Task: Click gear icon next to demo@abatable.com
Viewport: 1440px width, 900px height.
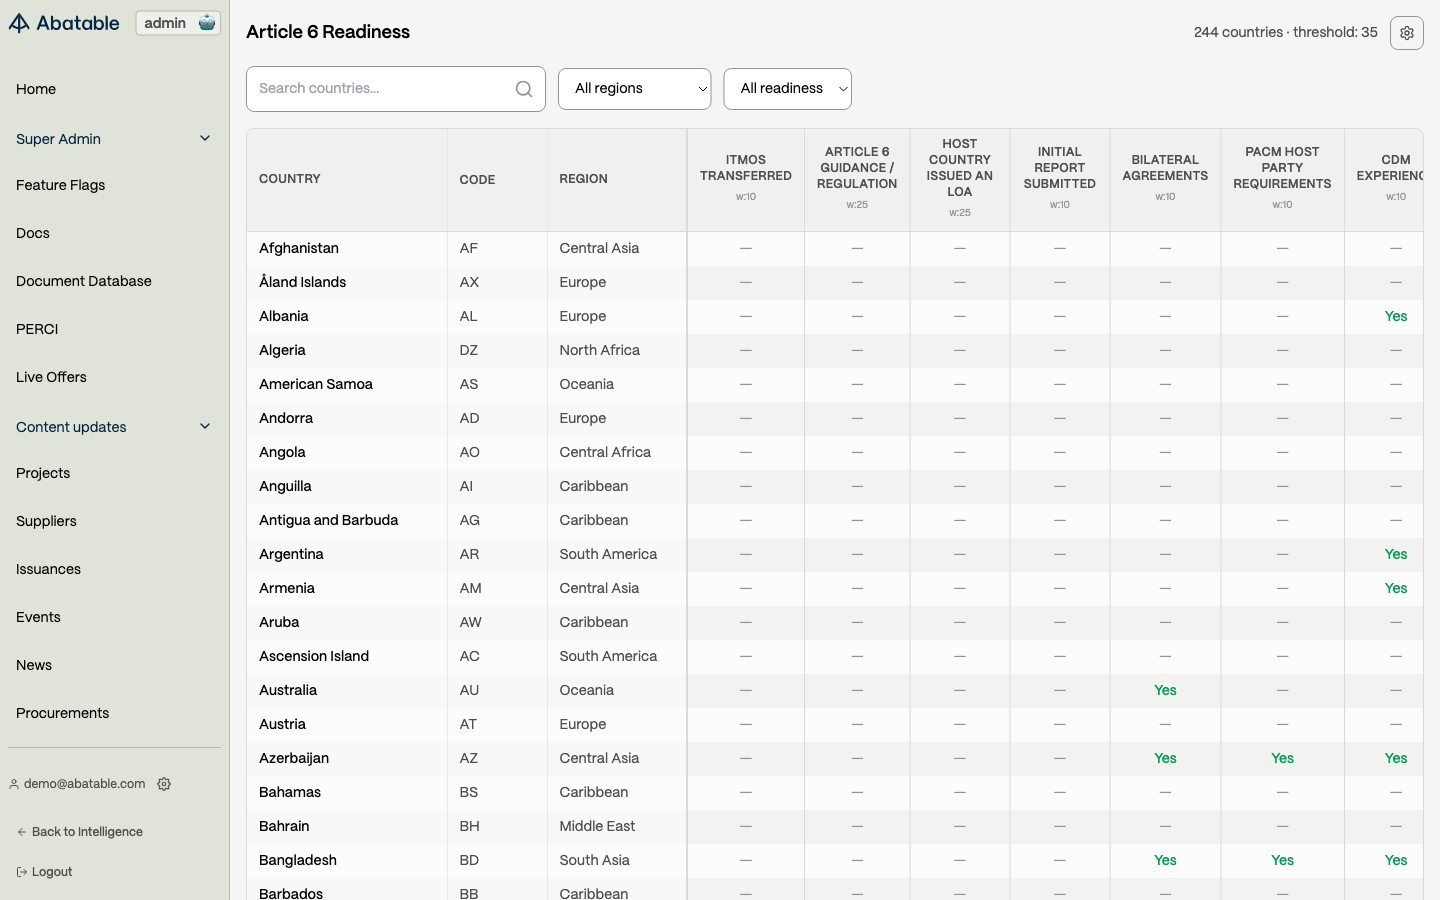Action: (164, 784)
